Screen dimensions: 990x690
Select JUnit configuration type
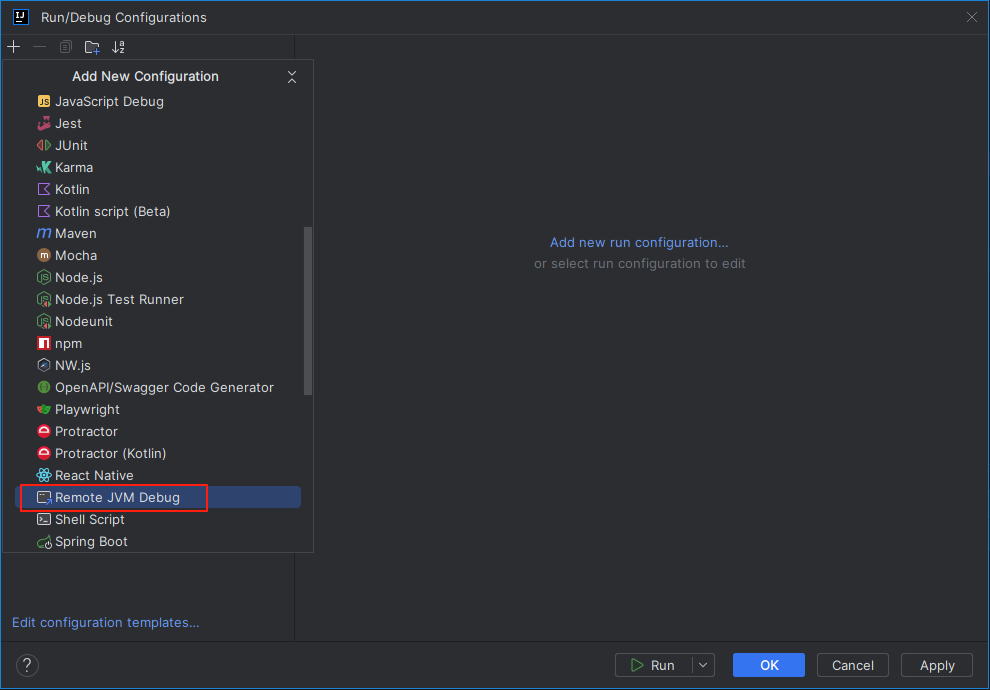(x=71, y=145)
